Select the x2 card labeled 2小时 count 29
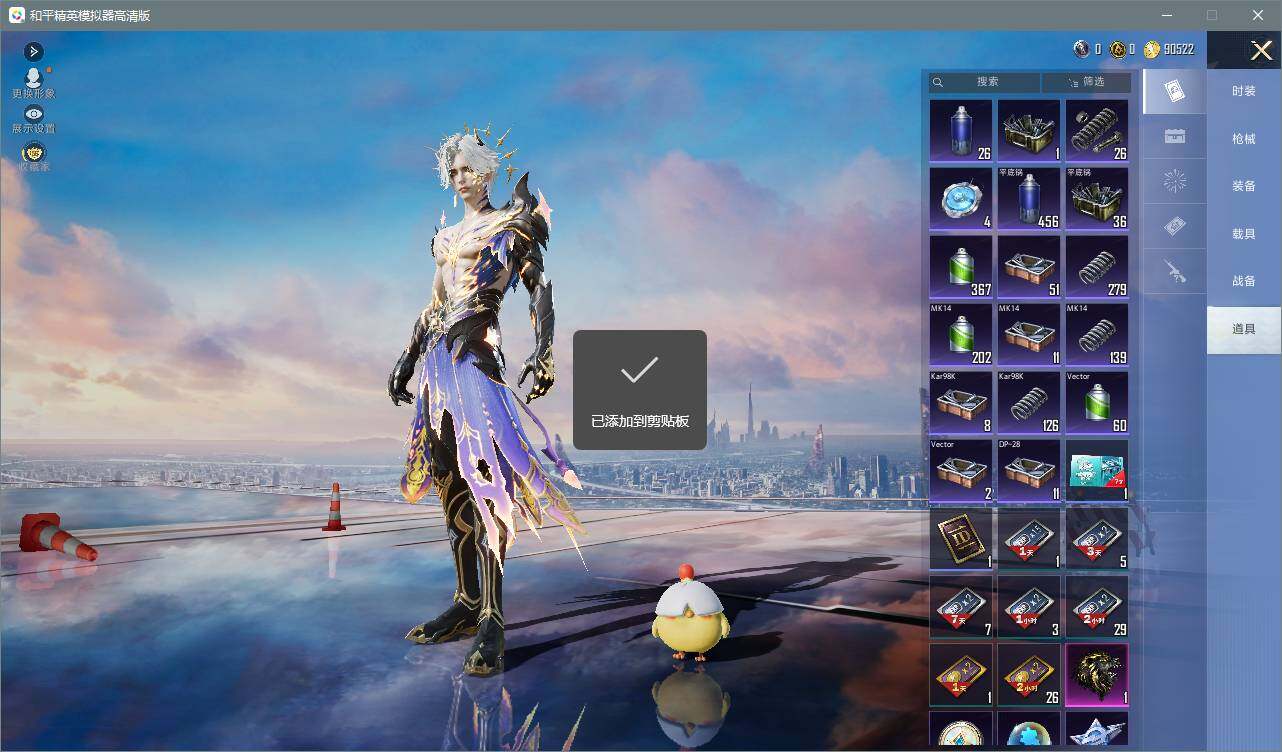 tap(1097, 606)
